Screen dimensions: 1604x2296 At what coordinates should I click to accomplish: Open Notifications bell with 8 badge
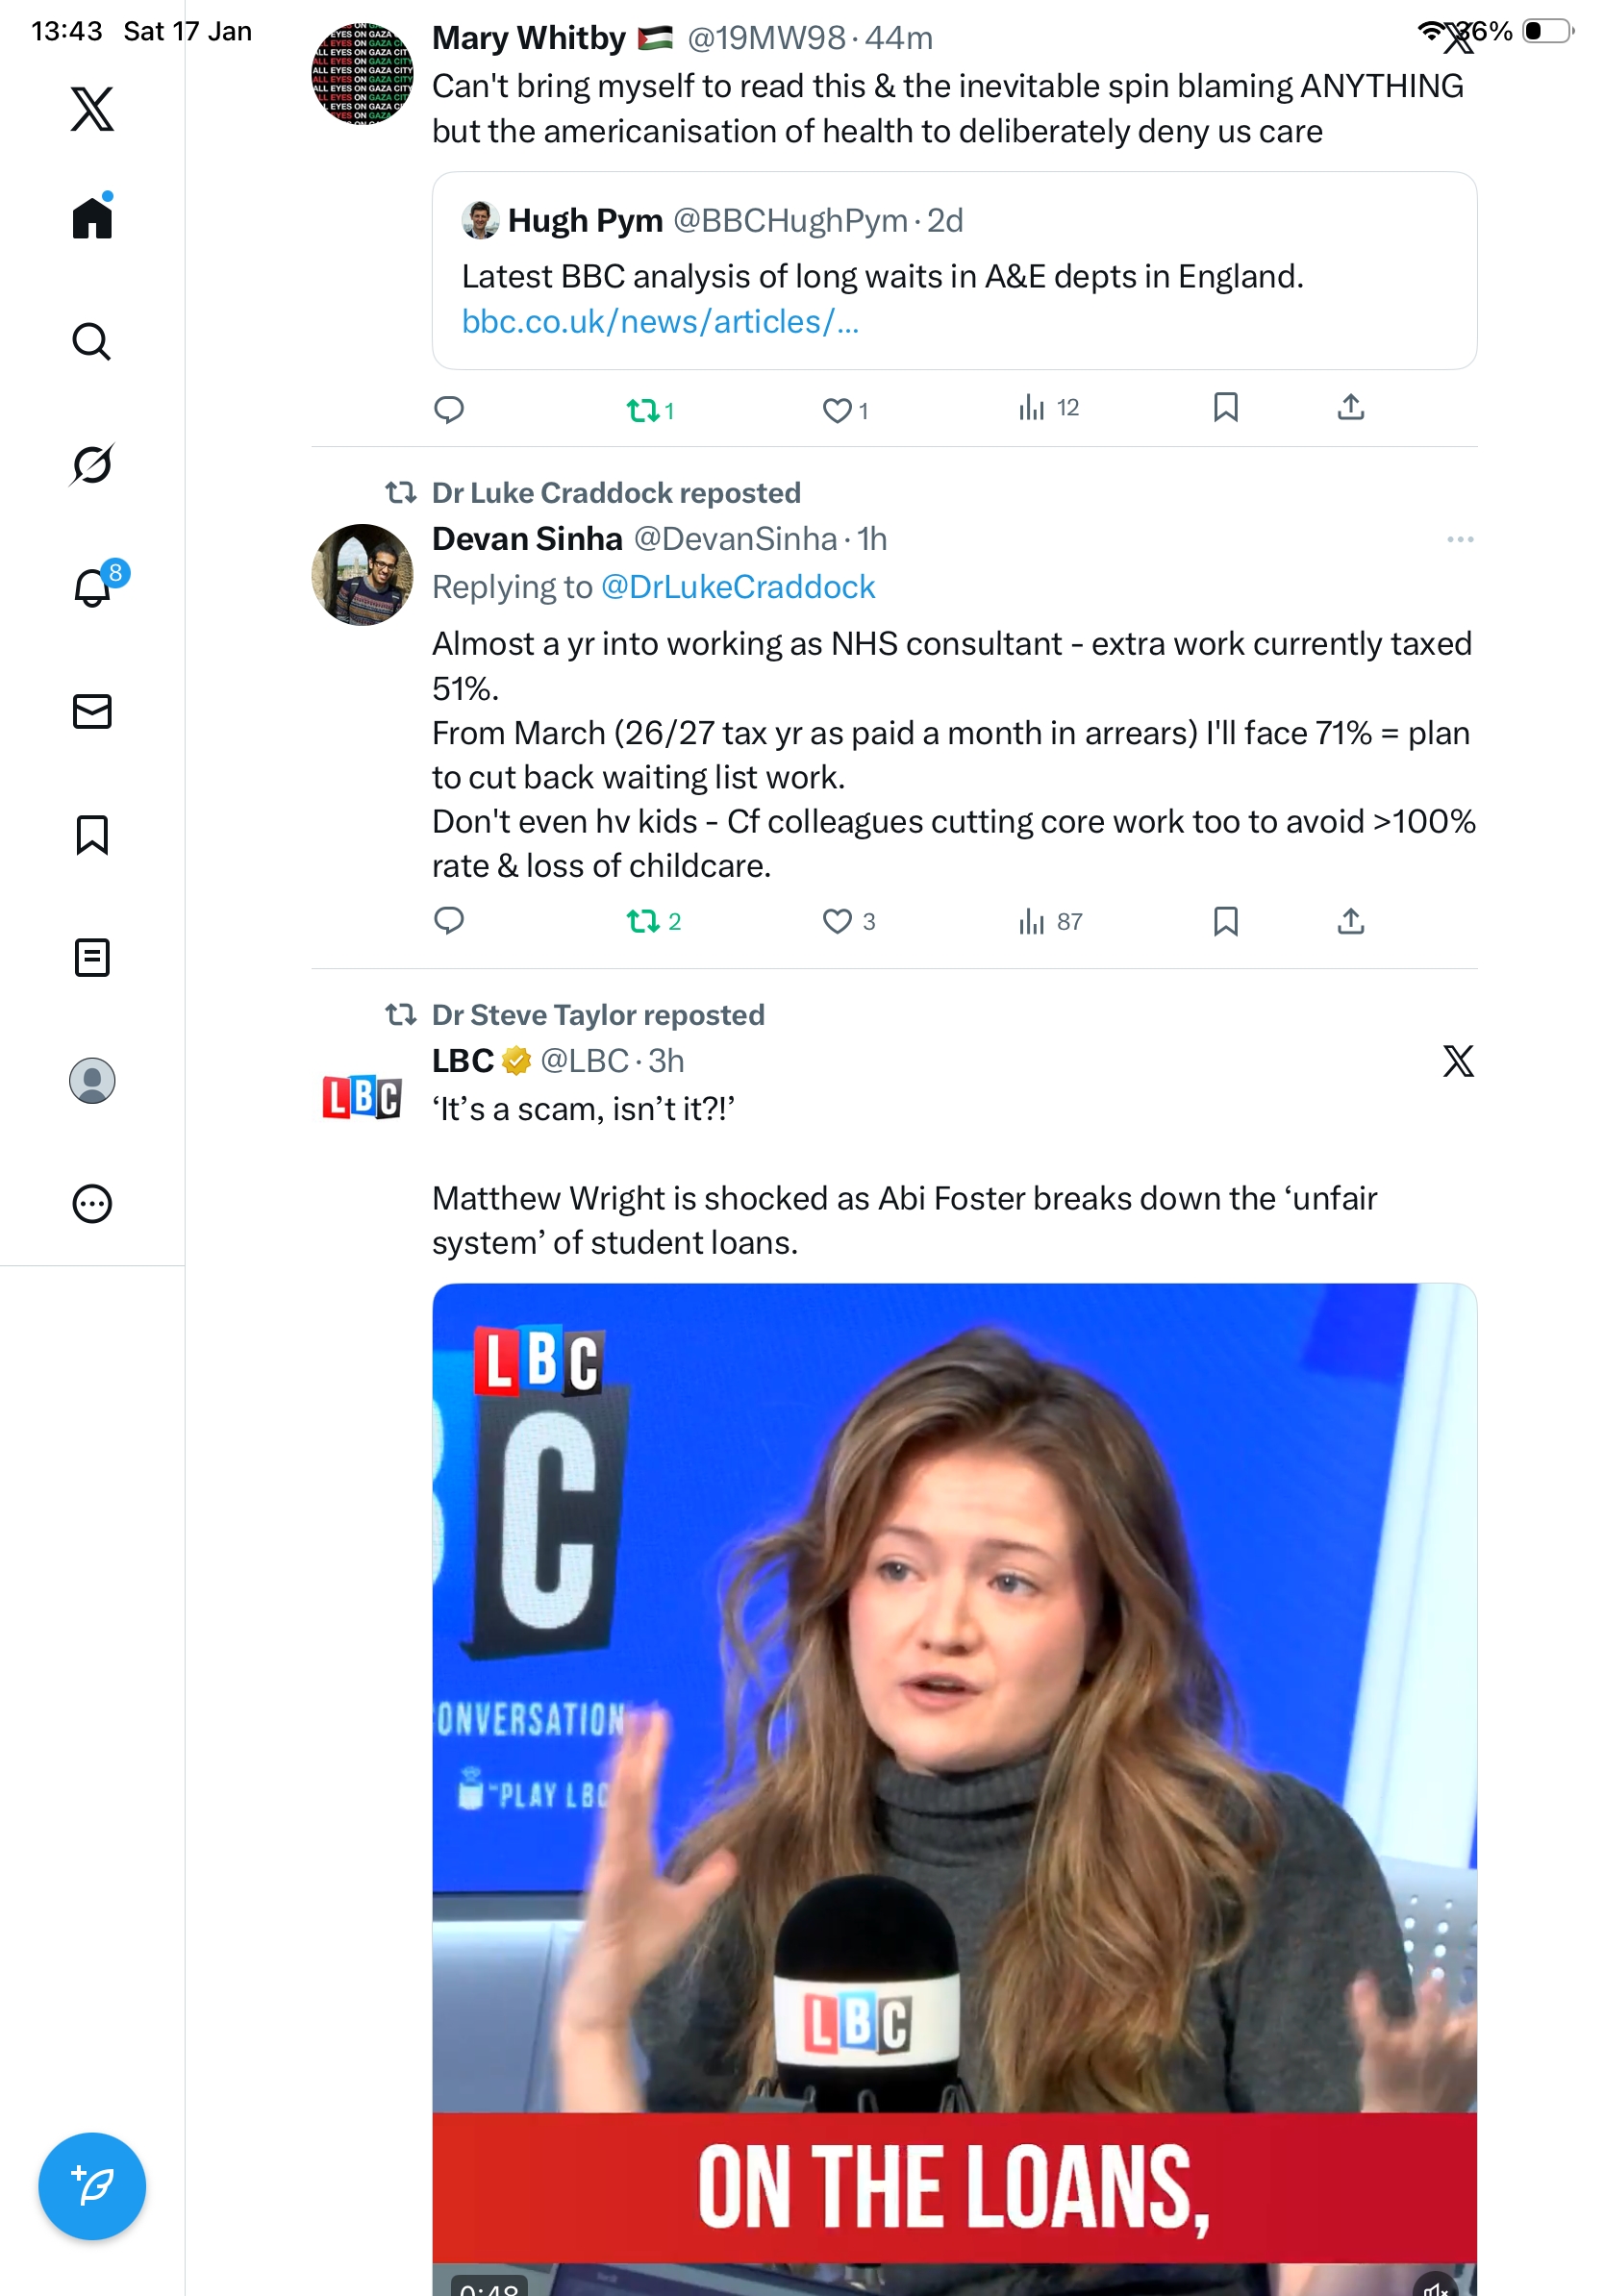[94, 587]
